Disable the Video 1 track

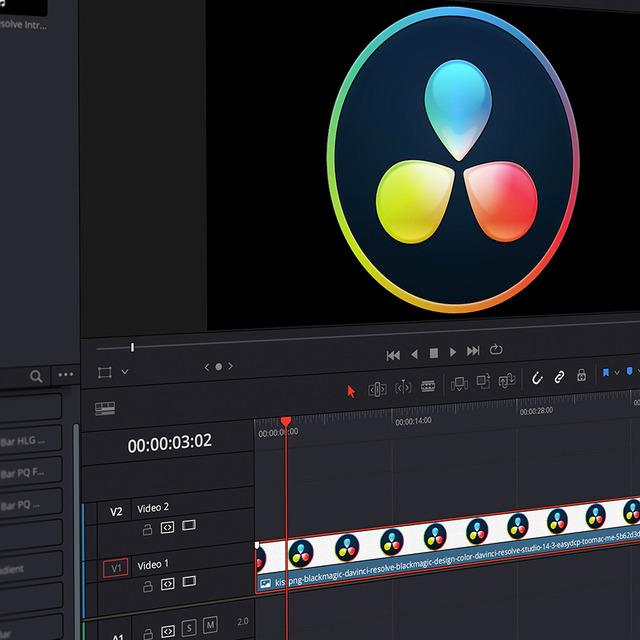click(x=189, y=581)
